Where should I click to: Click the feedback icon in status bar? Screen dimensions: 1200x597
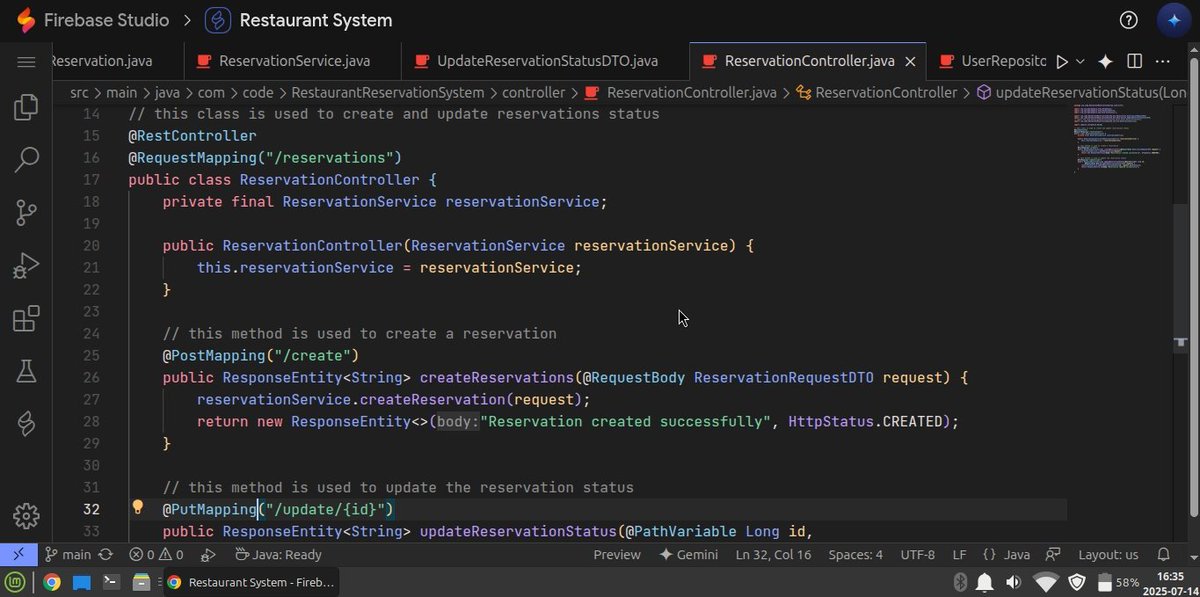(1053, 554)
